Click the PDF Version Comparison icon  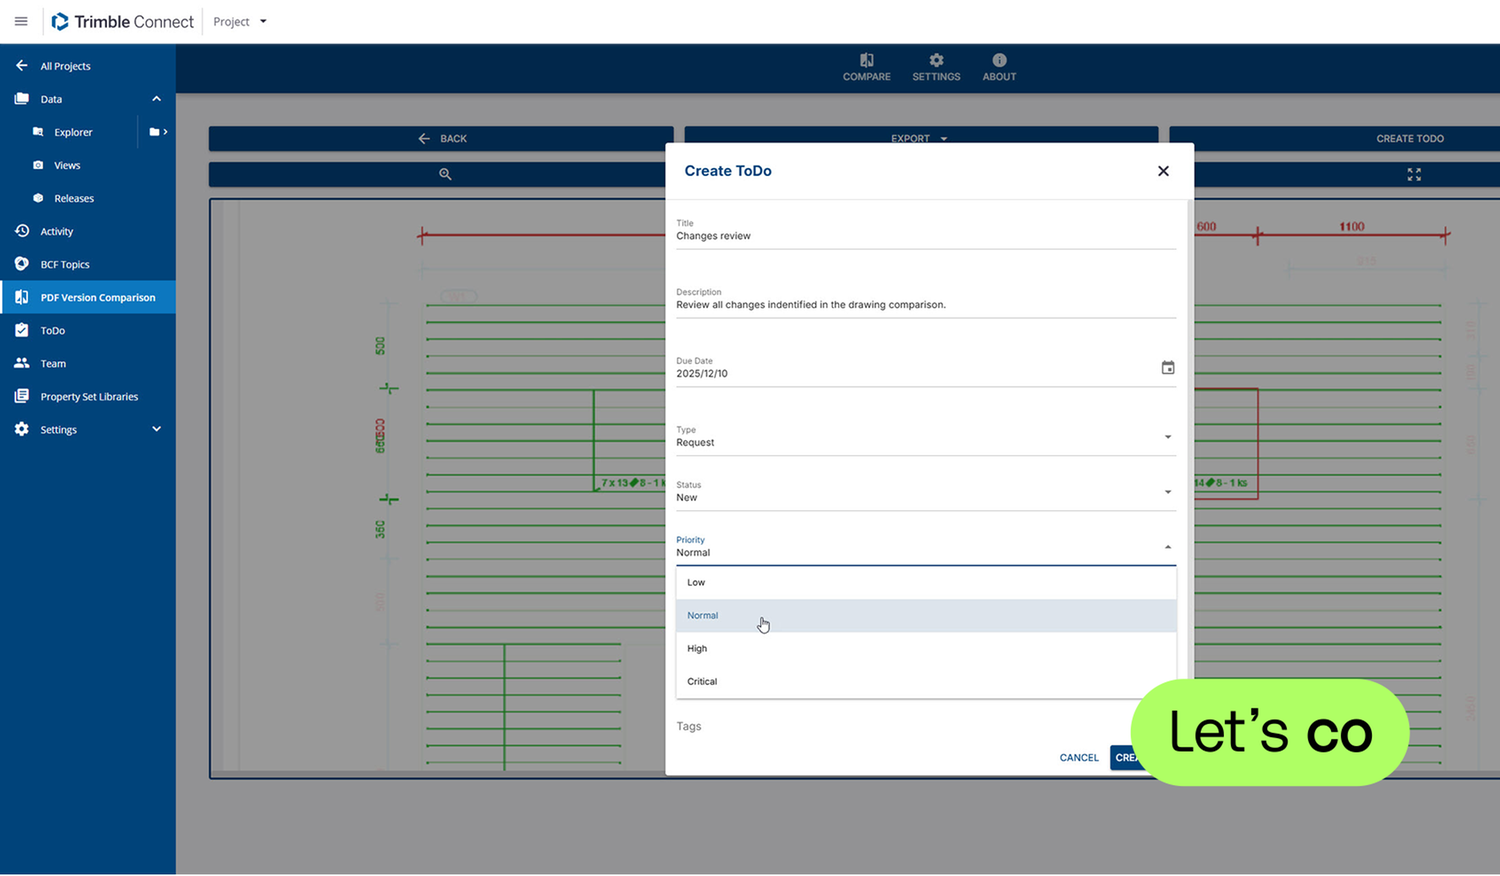22,297
